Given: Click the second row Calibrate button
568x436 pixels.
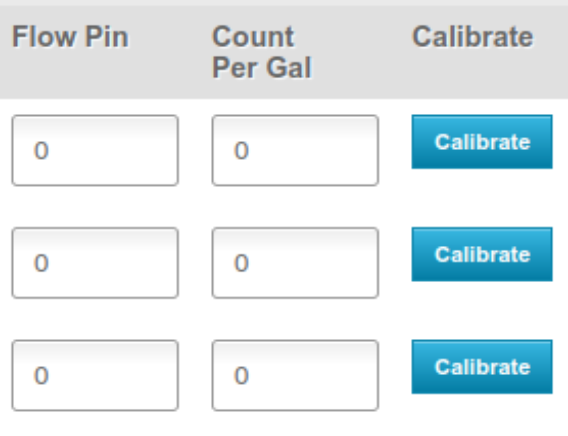Looking at the screenshot, I should [x=482, y=254].
